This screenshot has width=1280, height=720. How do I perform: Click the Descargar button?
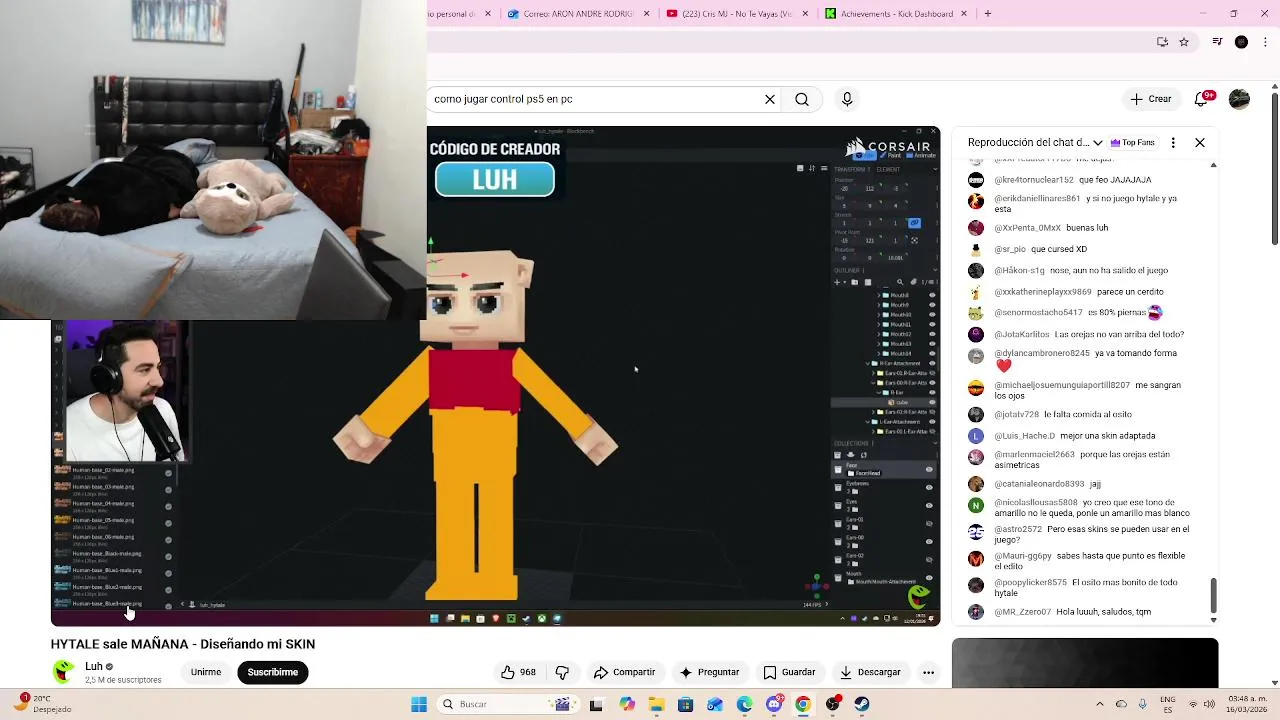tap(870, 672)
